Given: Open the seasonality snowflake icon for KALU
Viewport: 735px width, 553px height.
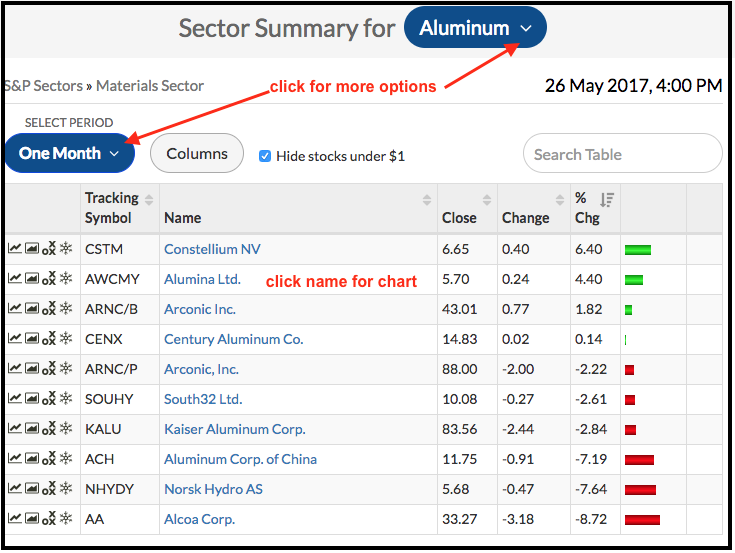Looking at the screenshot, I should [66, 429].
